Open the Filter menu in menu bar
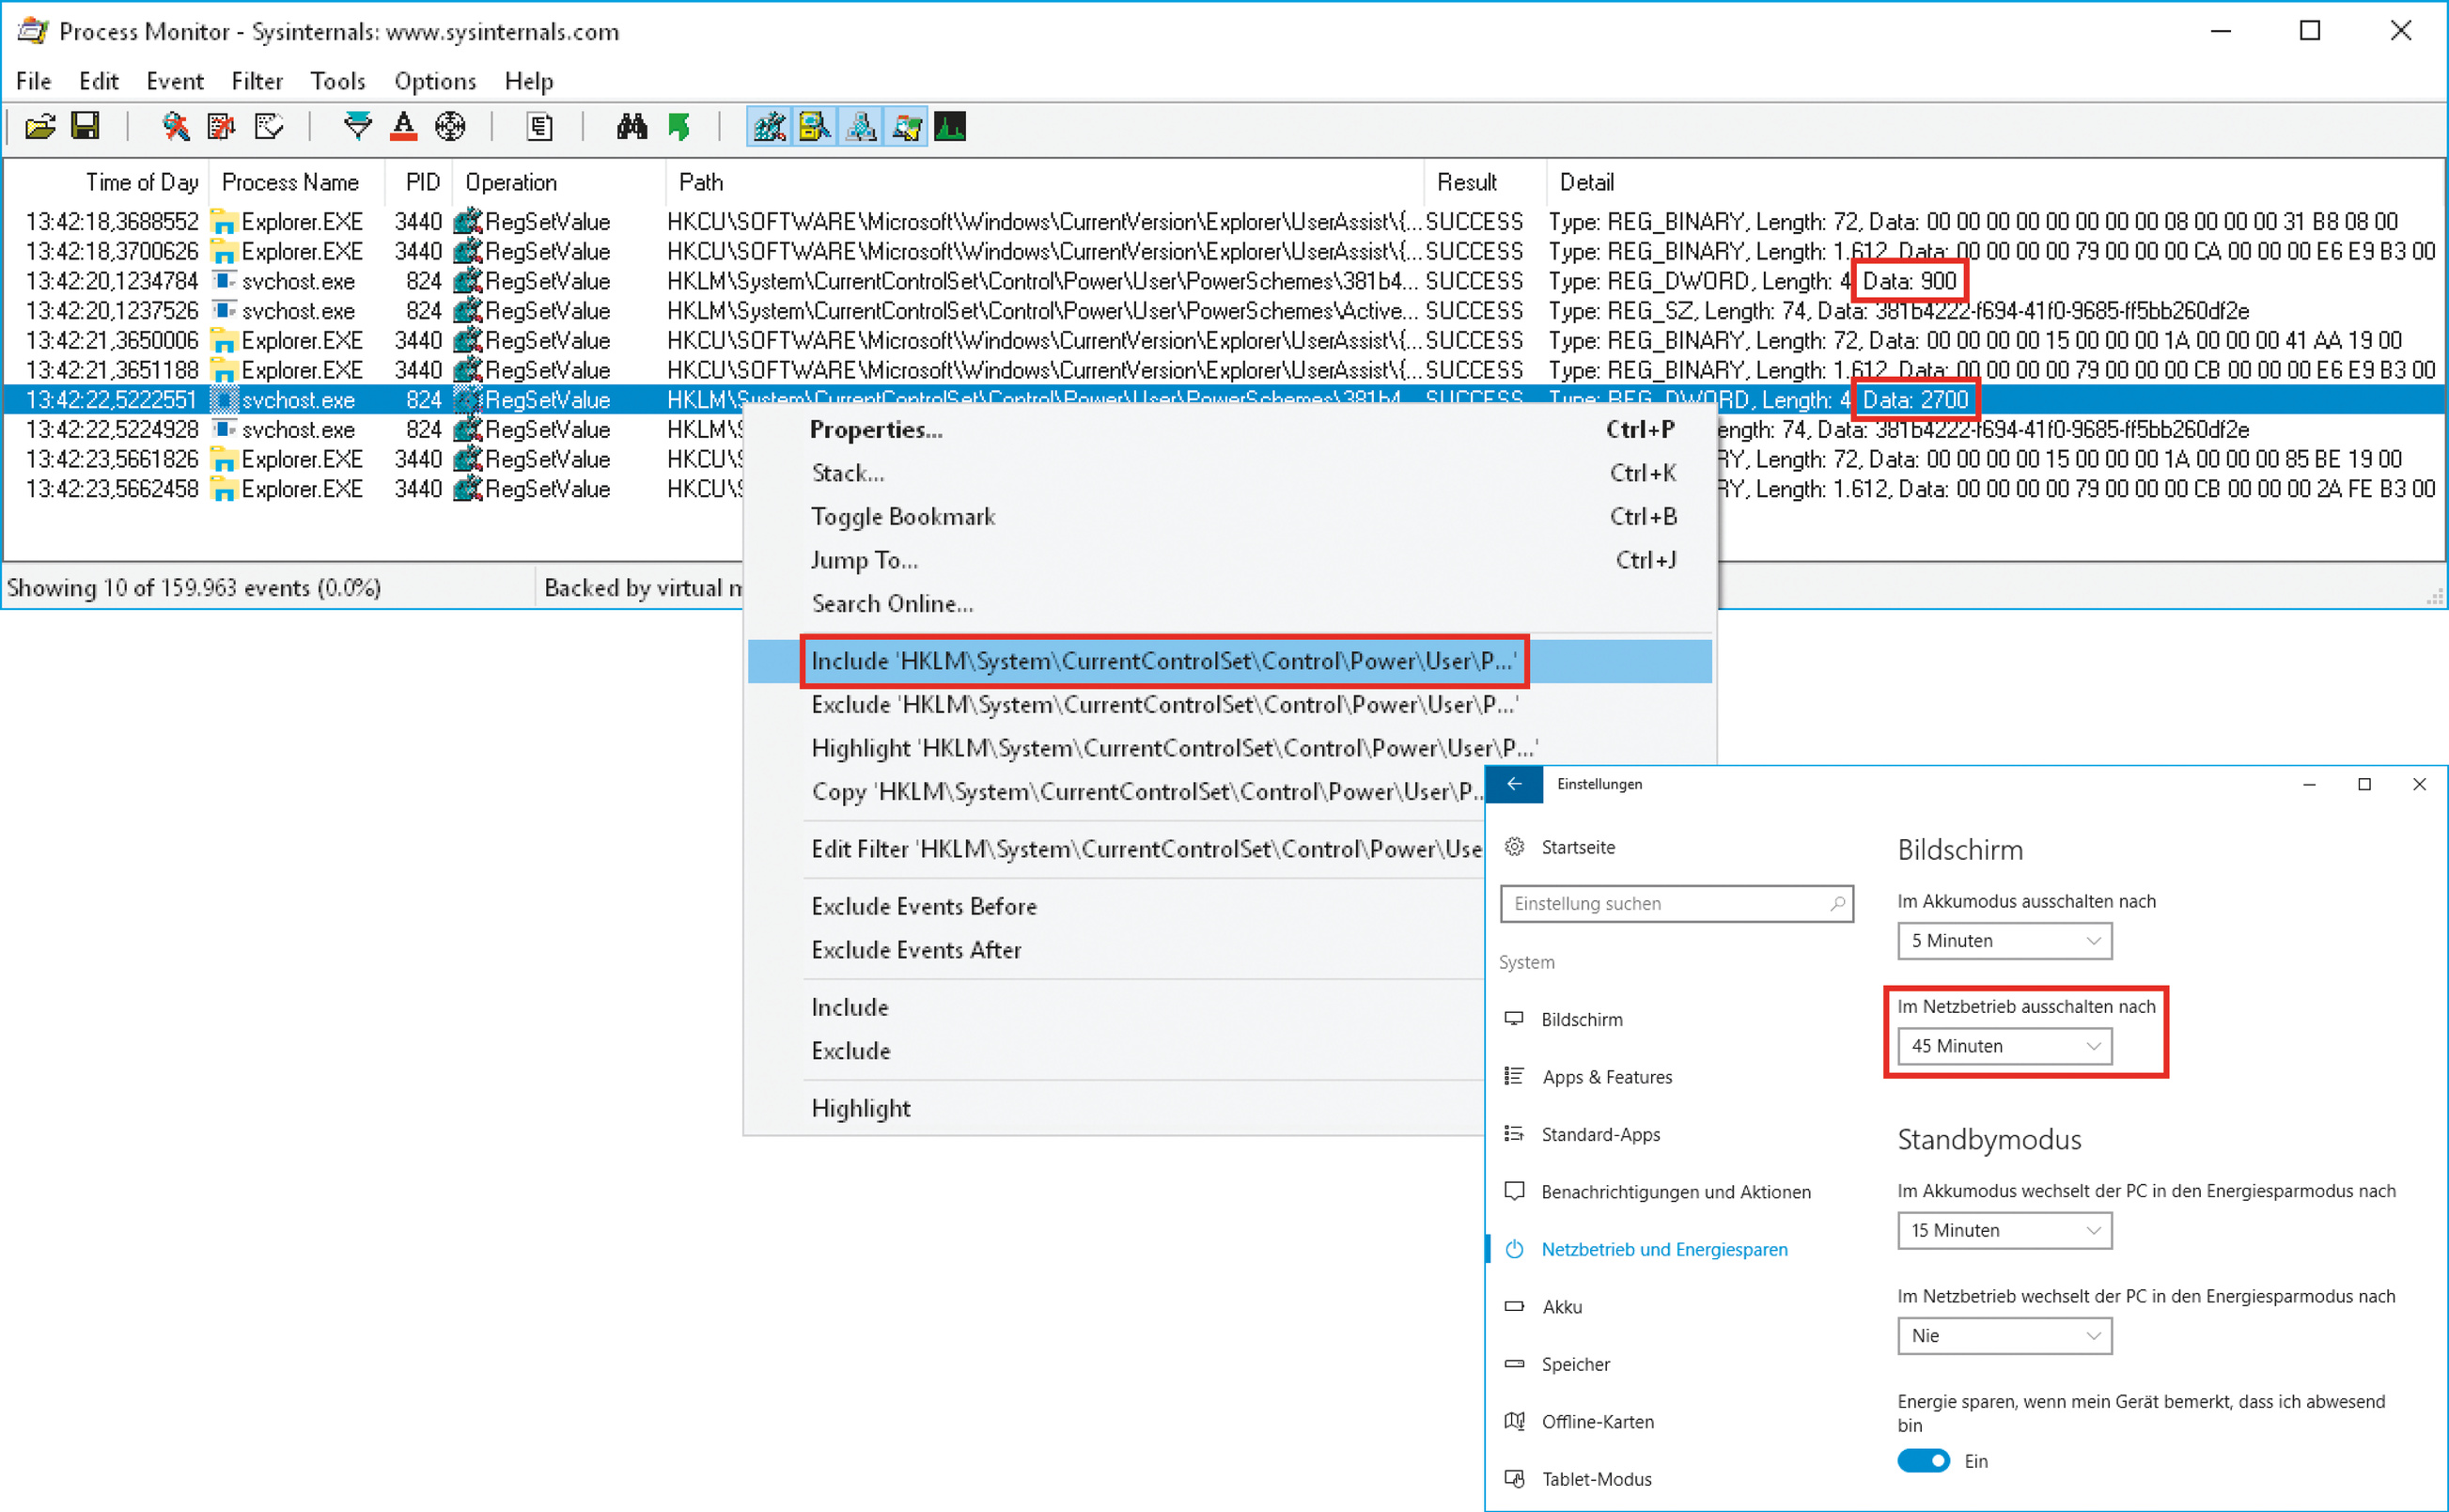 pos(257,81)
